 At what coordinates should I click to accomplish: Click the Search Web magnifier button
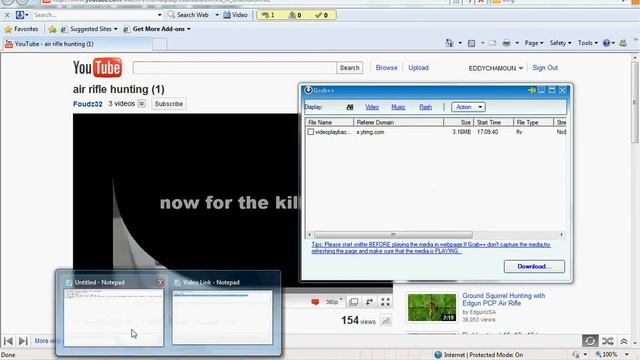[188, 15]
